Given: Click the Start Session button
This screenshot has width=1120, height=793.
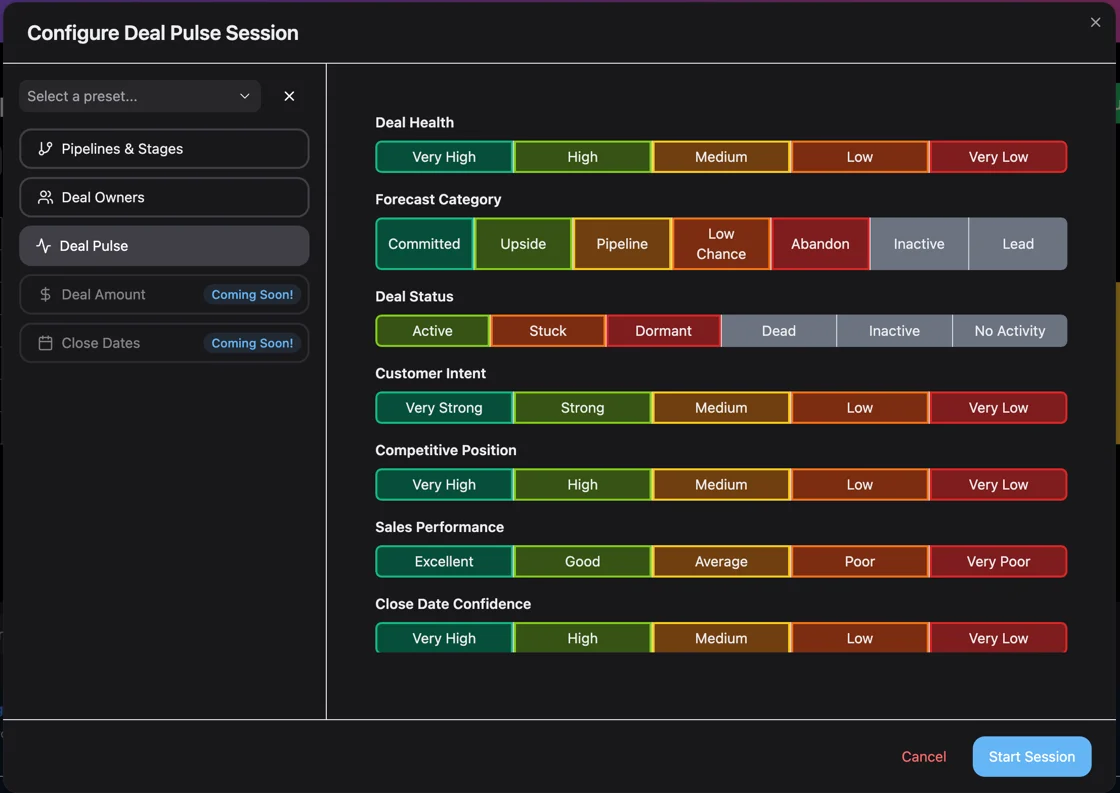Looking at the screenshot, I should [x=1031, y=757].
